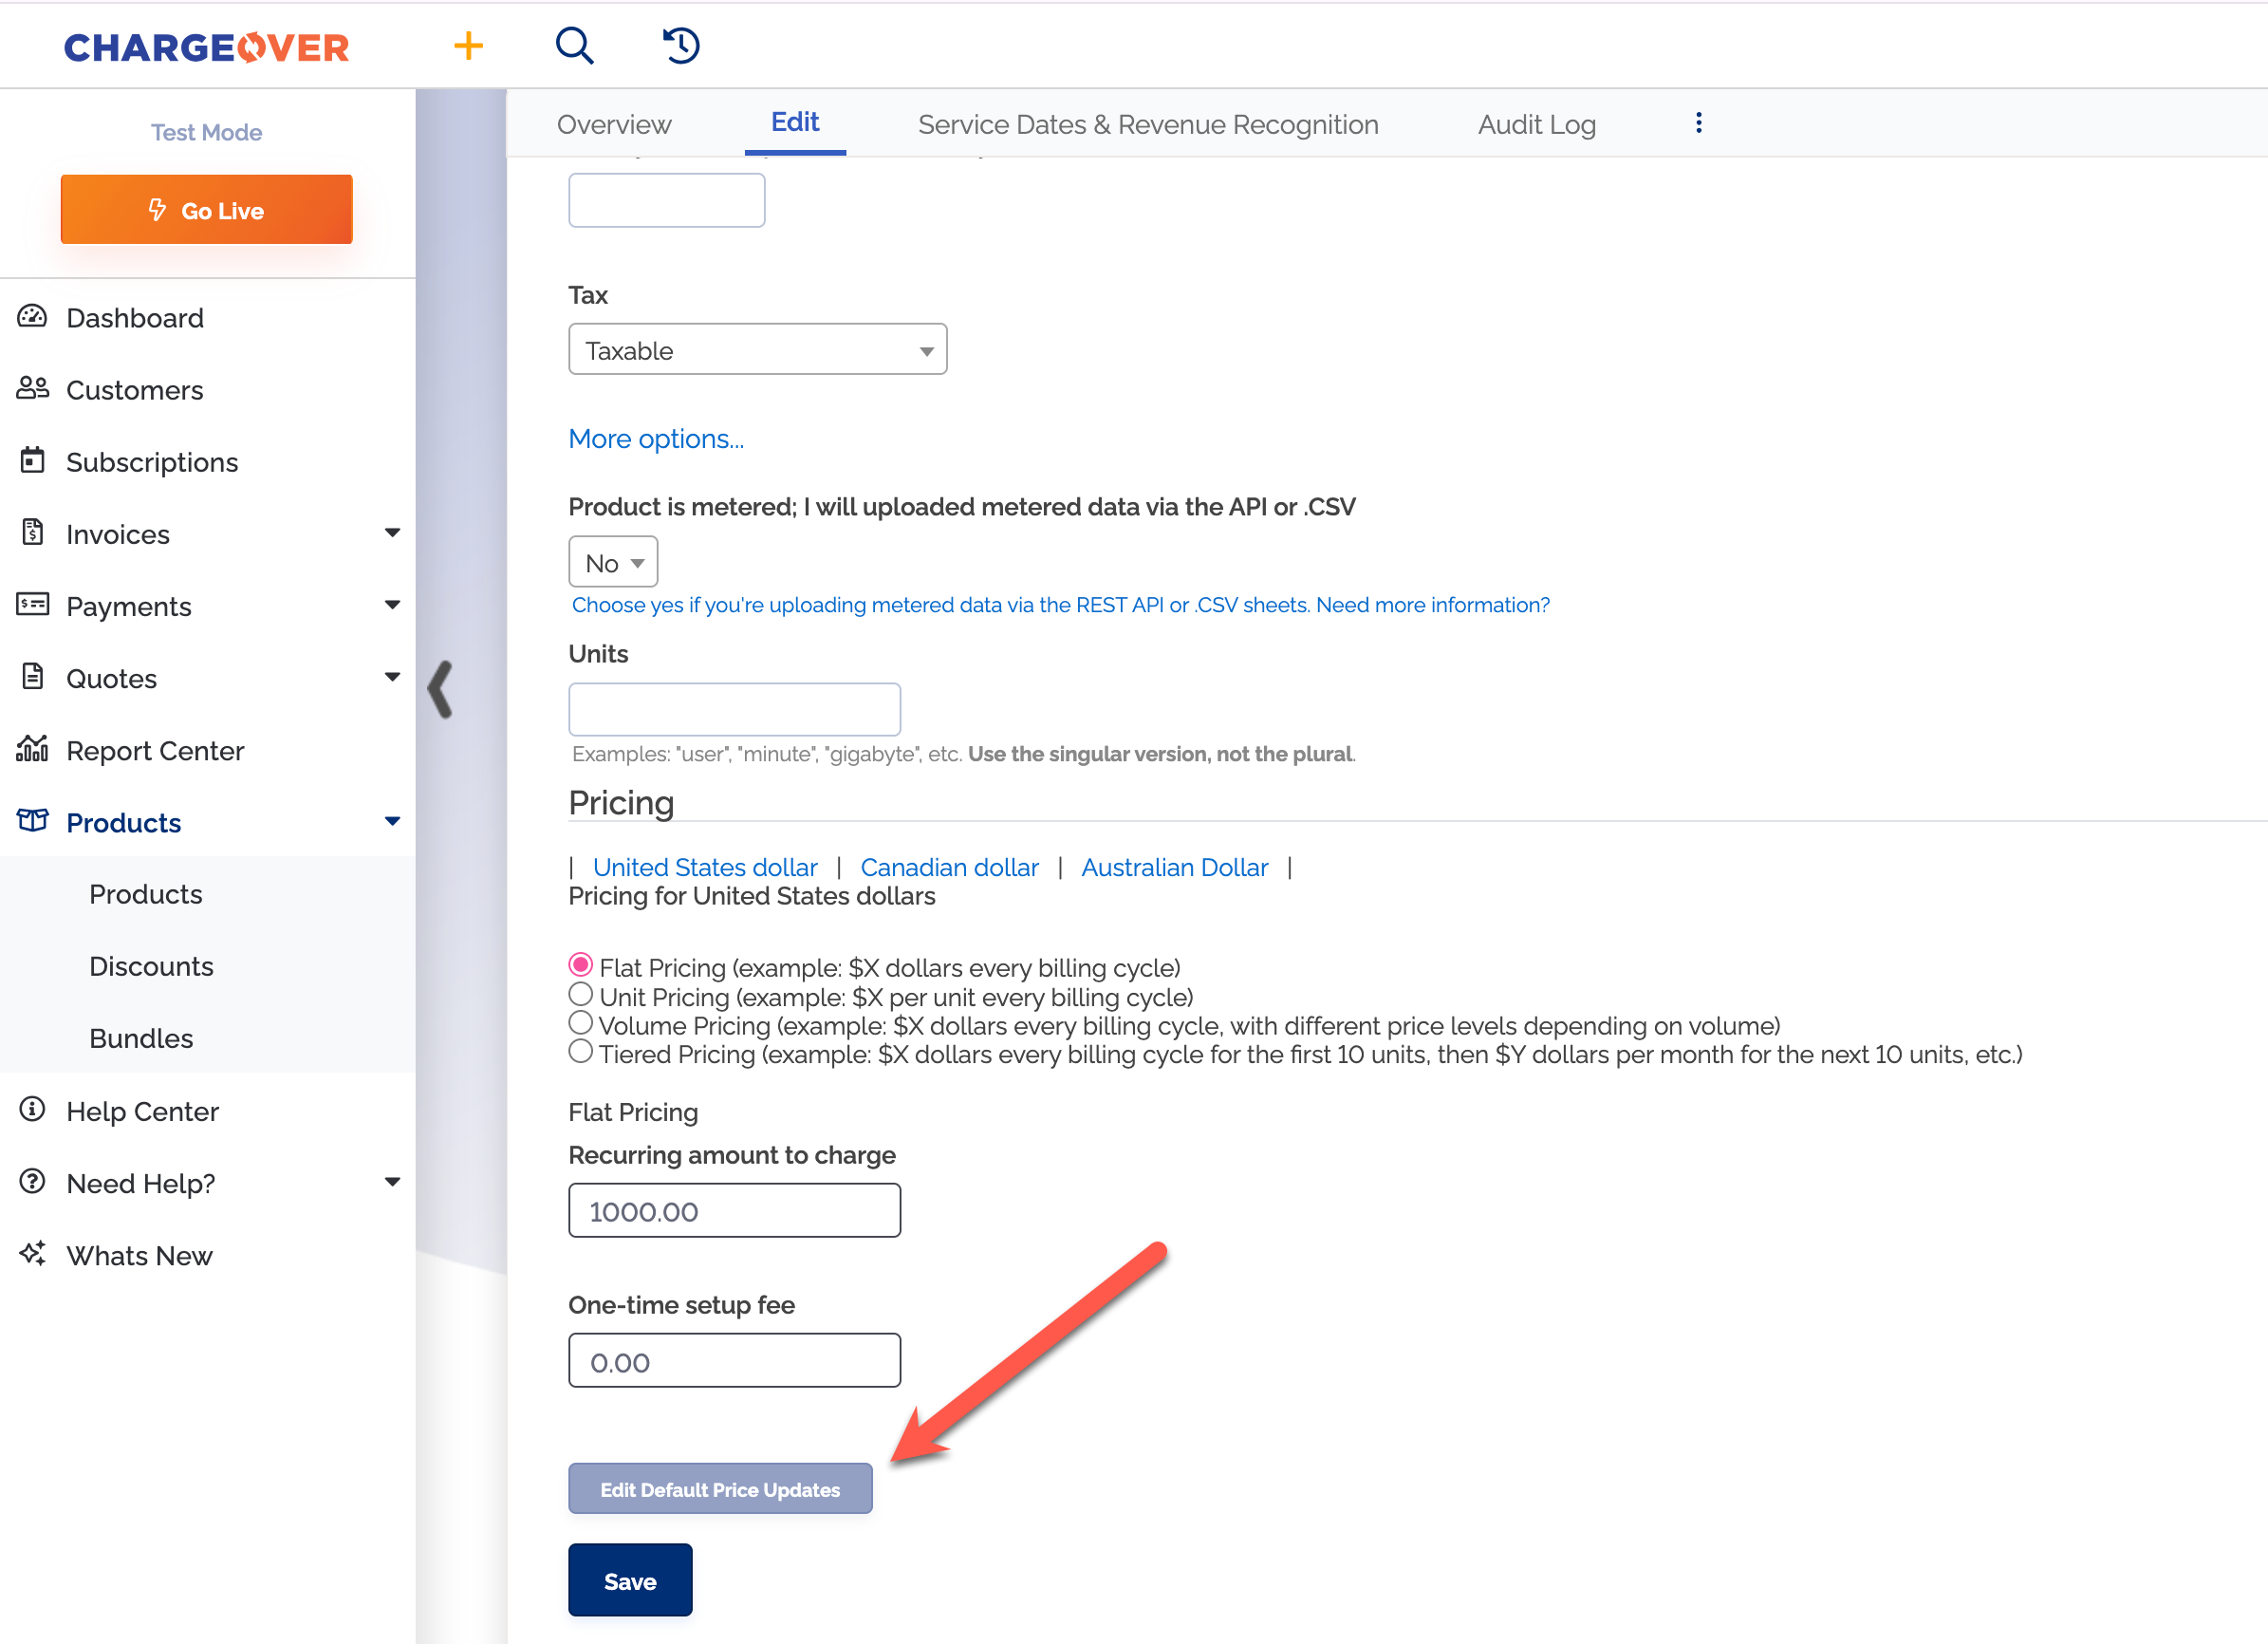Switch to the Audit Log tab
The width and height of the screenshot is (2268, 1644).
1536,124
